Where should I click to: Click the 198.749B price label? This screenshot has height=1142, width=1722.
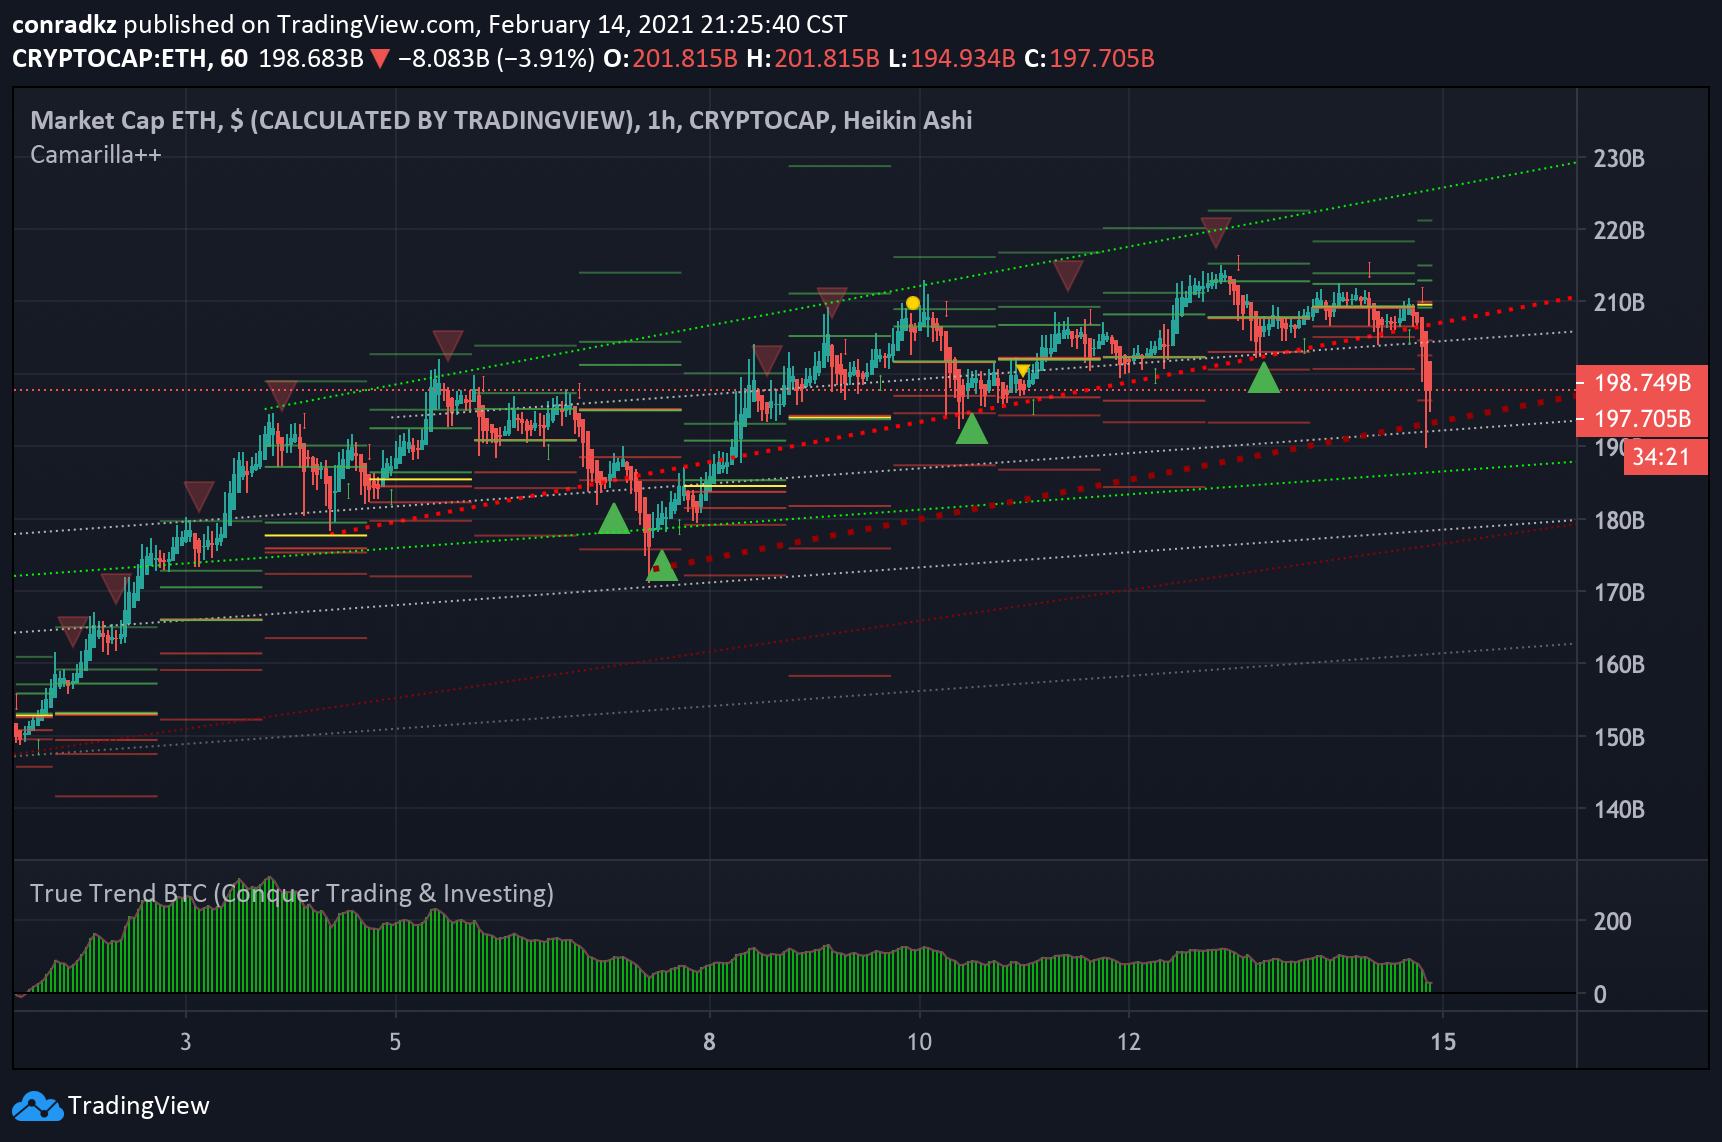[1642, 383]
